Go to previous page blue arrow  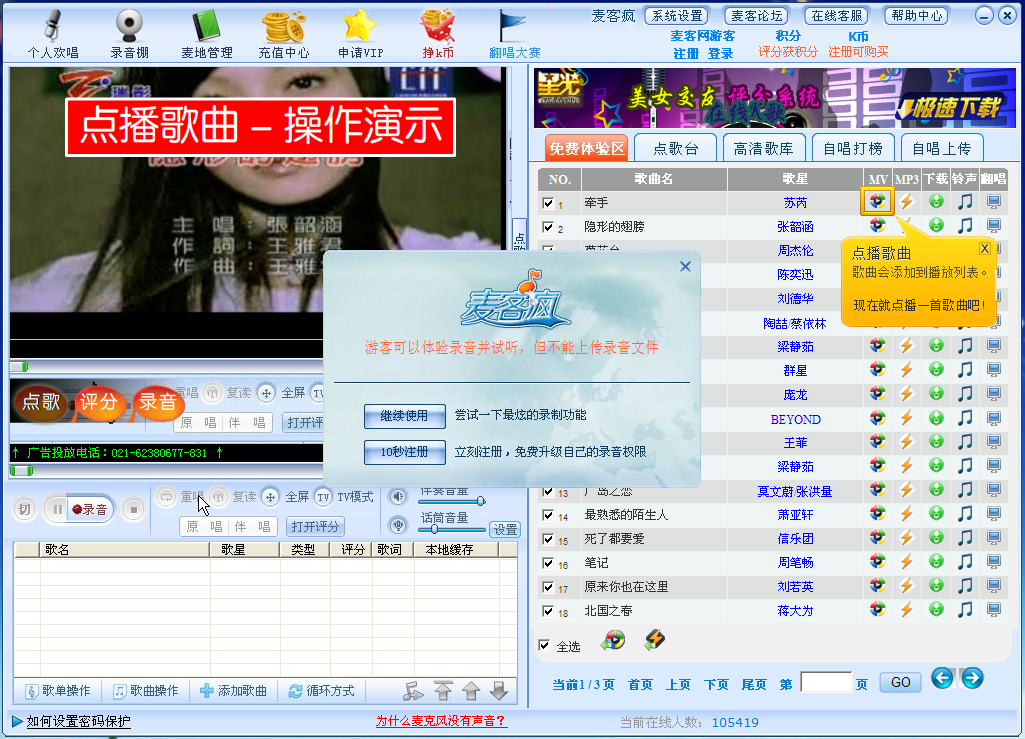pyautogui.click(x=942, y=678)
